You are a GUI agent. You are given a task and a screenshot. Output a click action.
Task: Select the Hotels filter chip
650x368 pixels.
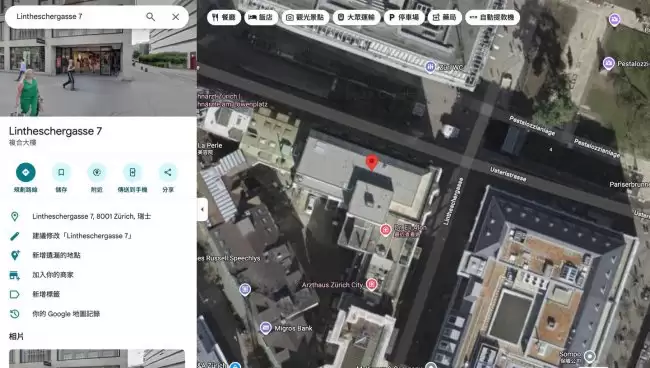(261, 17)
